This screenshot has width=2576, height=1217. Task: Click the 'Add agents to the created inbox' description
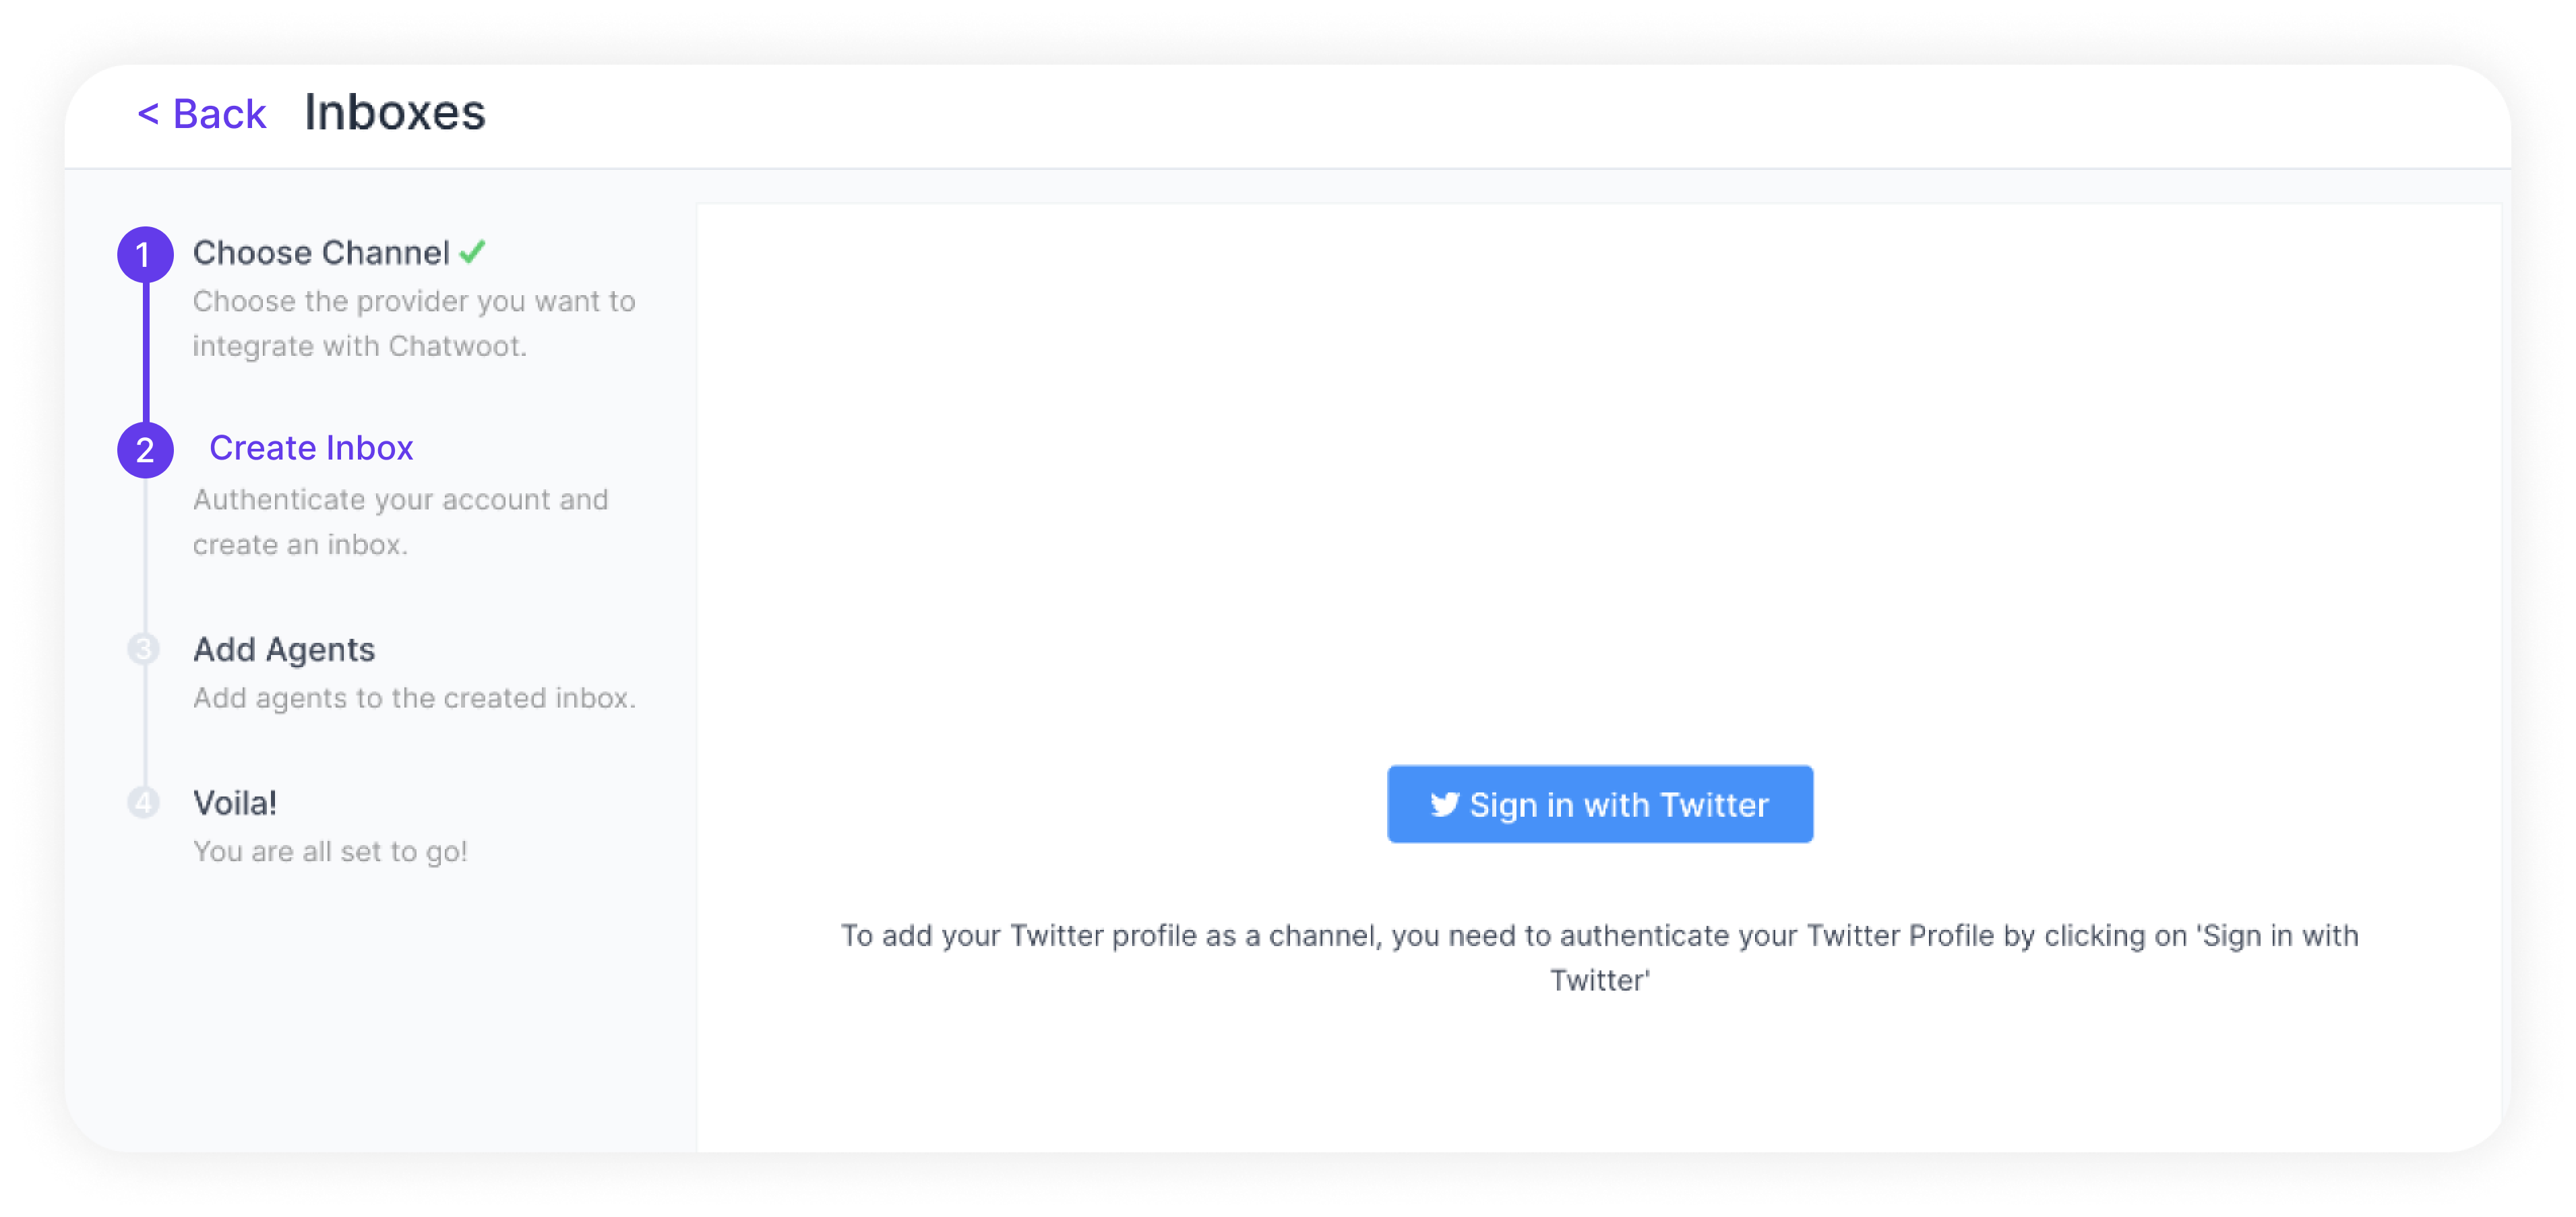click(x=414, y=697)
